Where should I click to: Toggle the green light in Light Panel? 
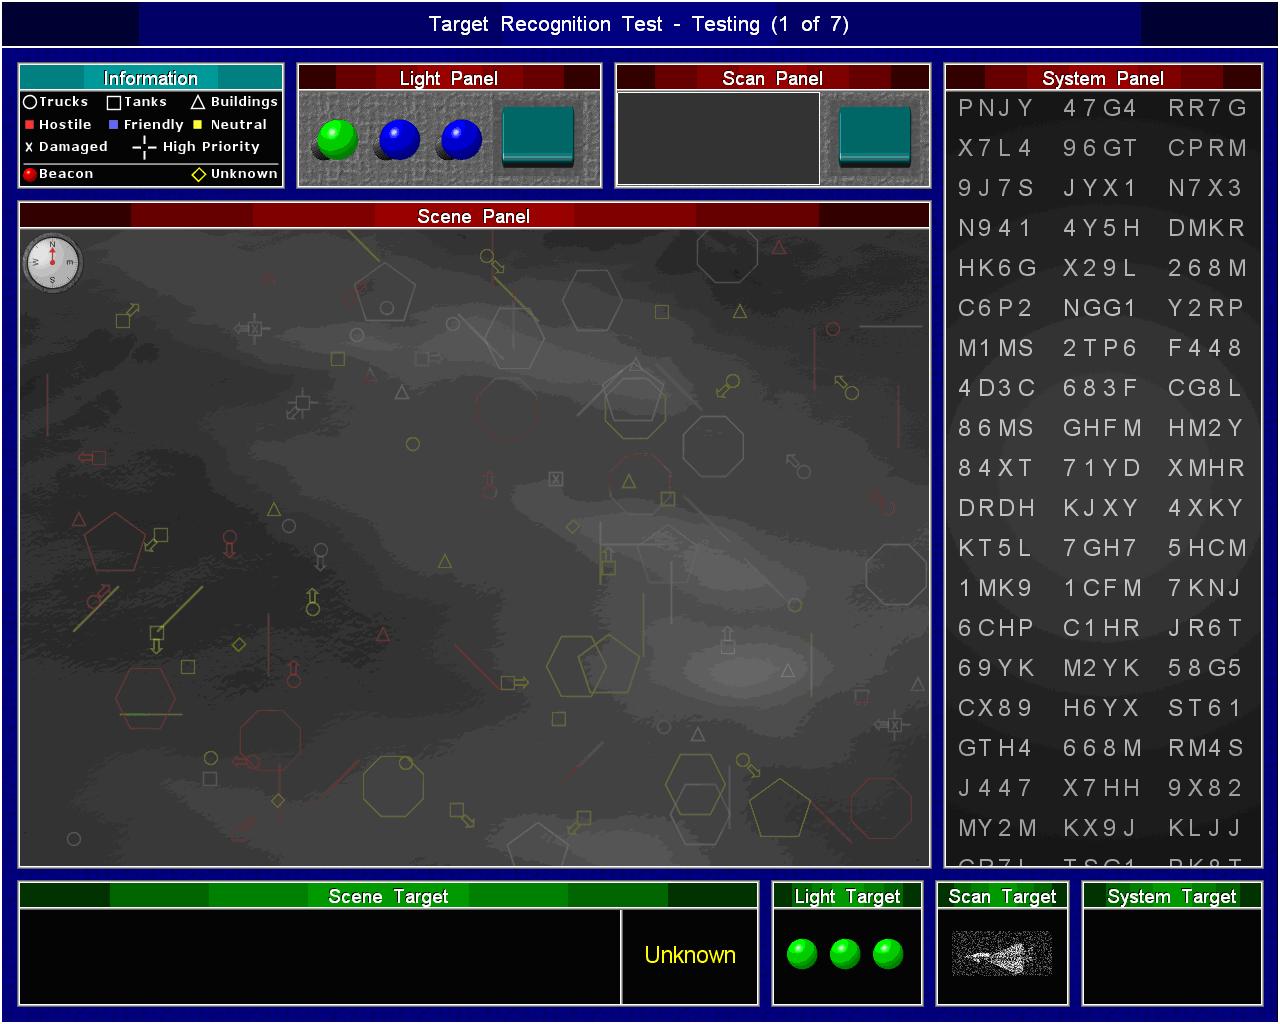click(x=337, y=140)
